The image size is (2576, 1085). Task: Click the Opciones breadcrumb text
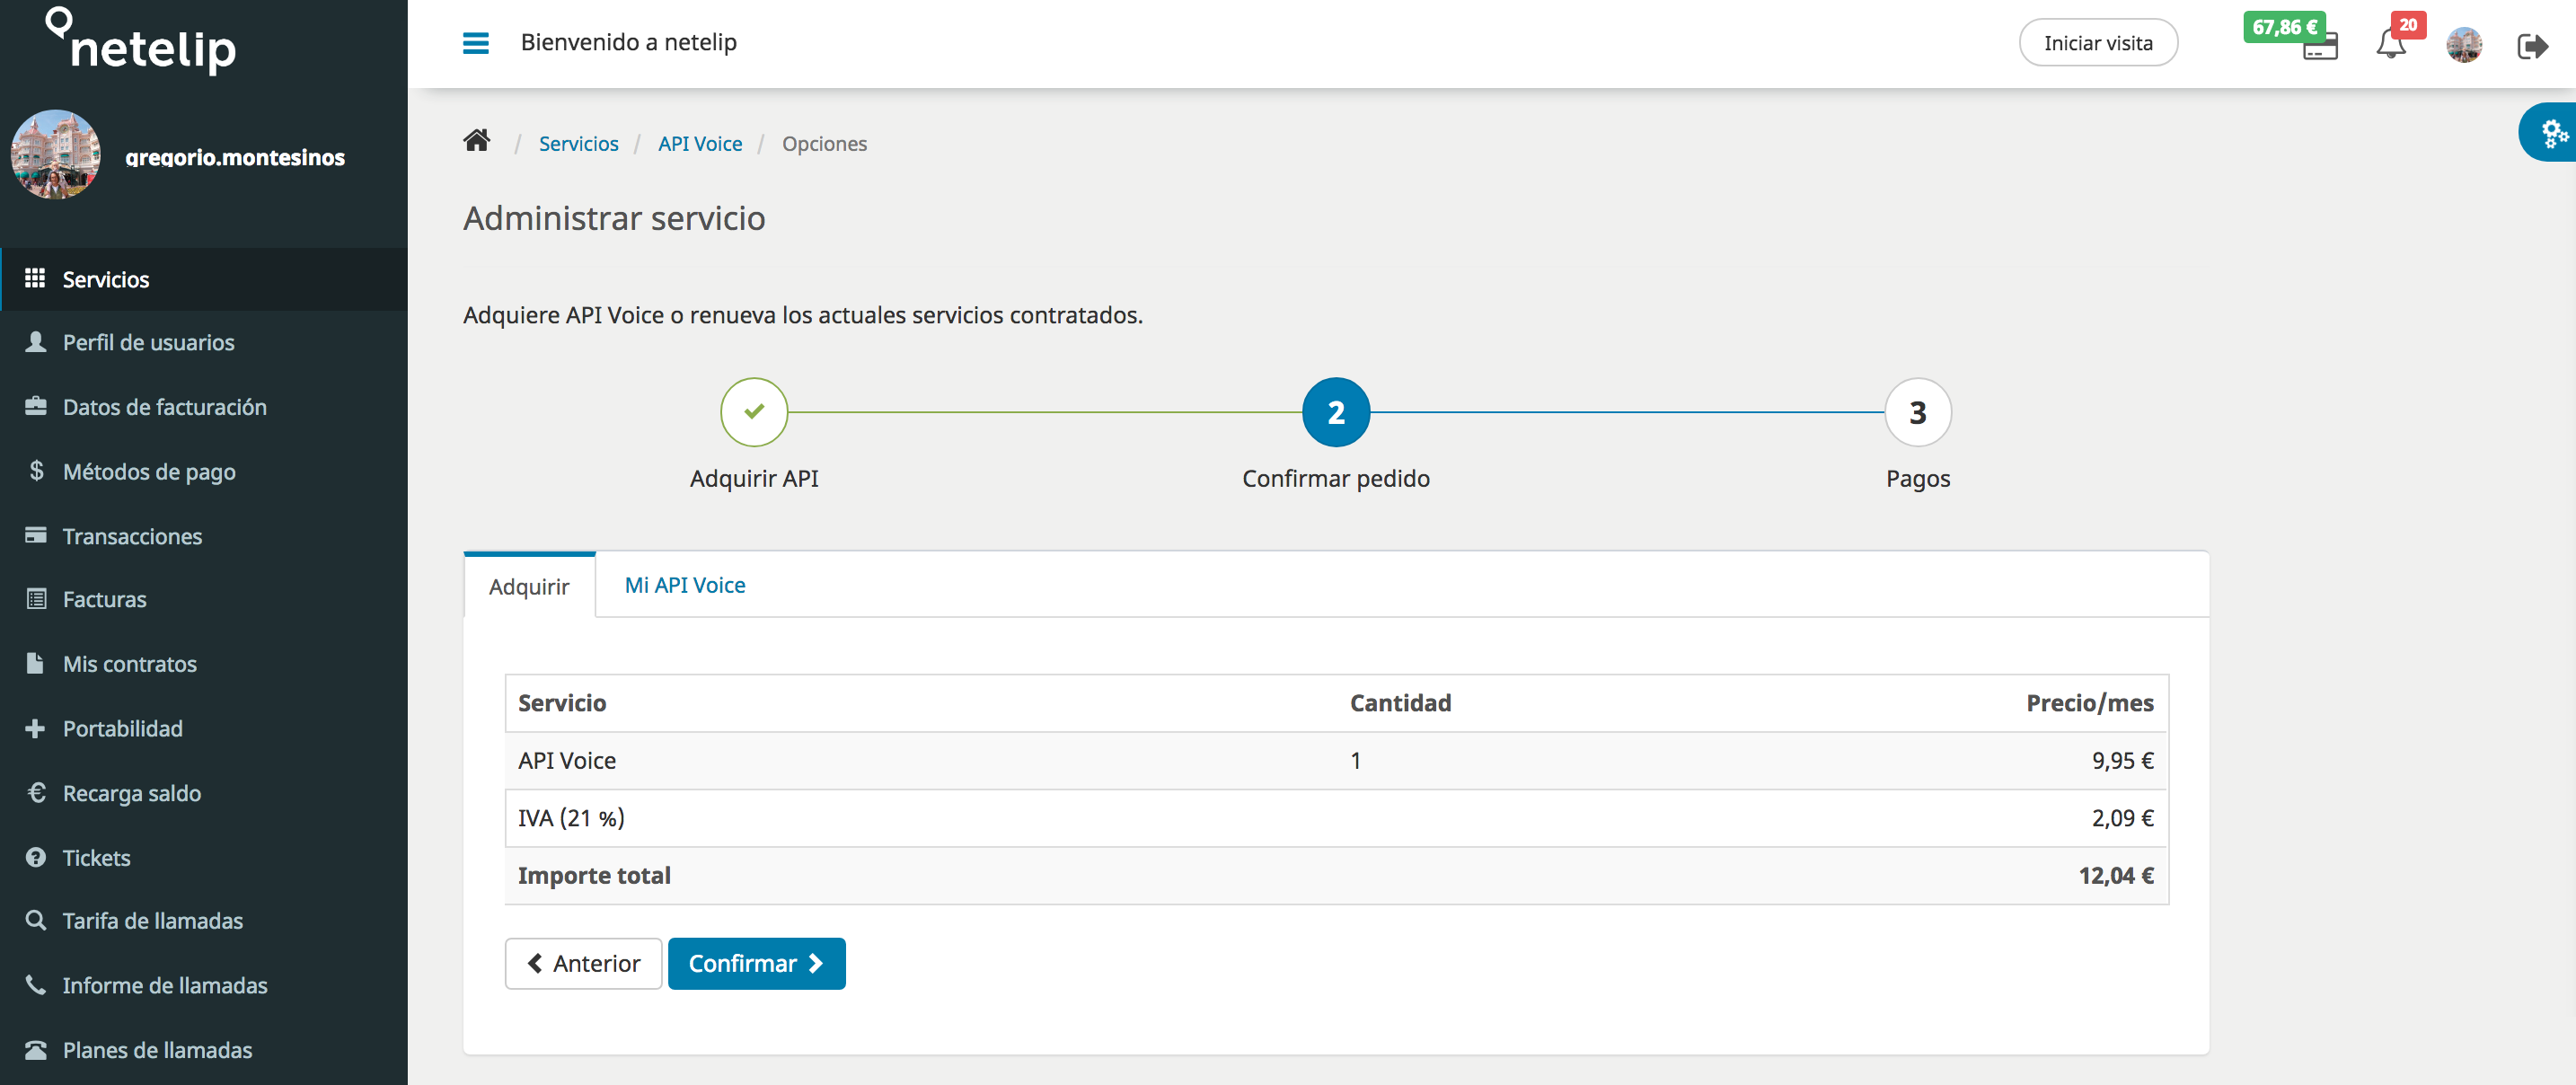(824, 143)
